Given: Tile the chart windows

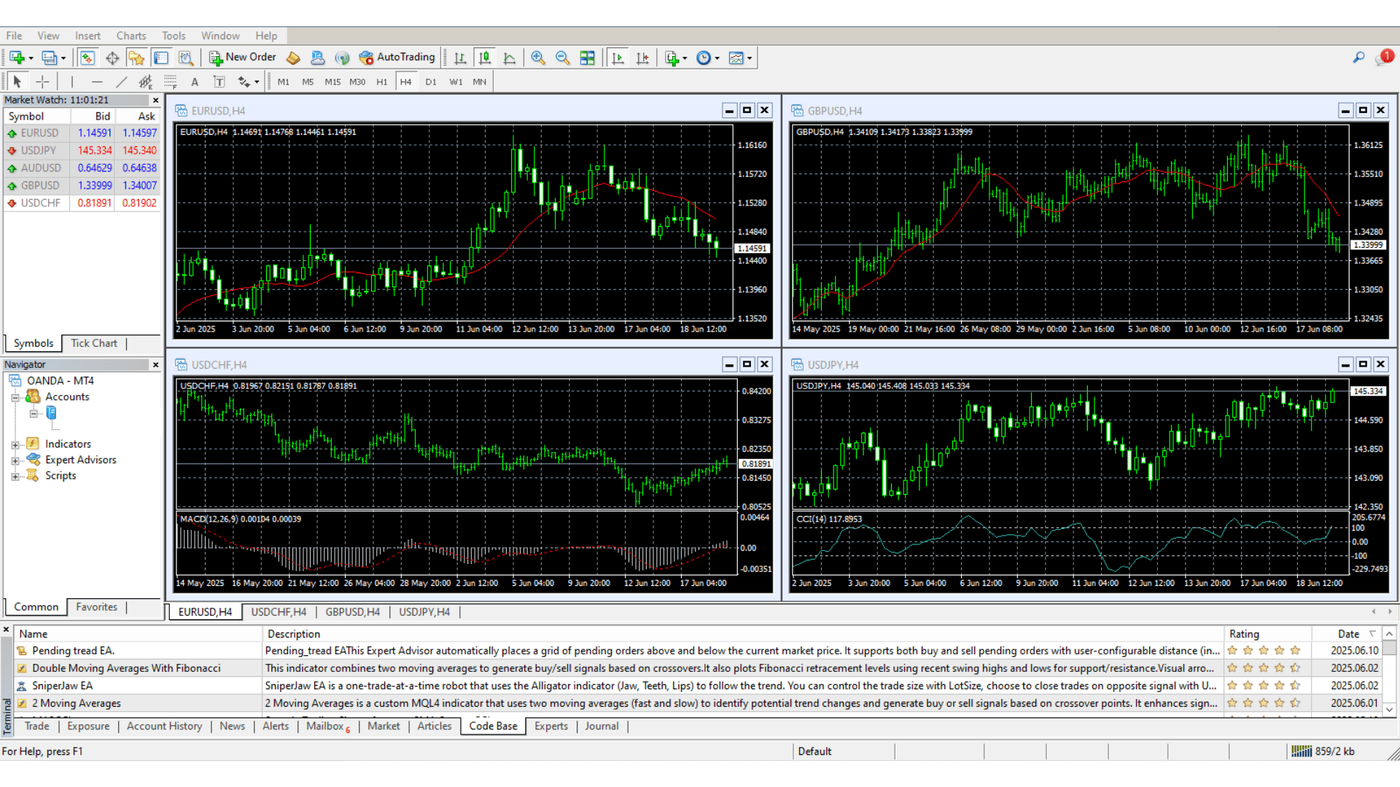Looking at the screenshot, I should click(588, 57).
